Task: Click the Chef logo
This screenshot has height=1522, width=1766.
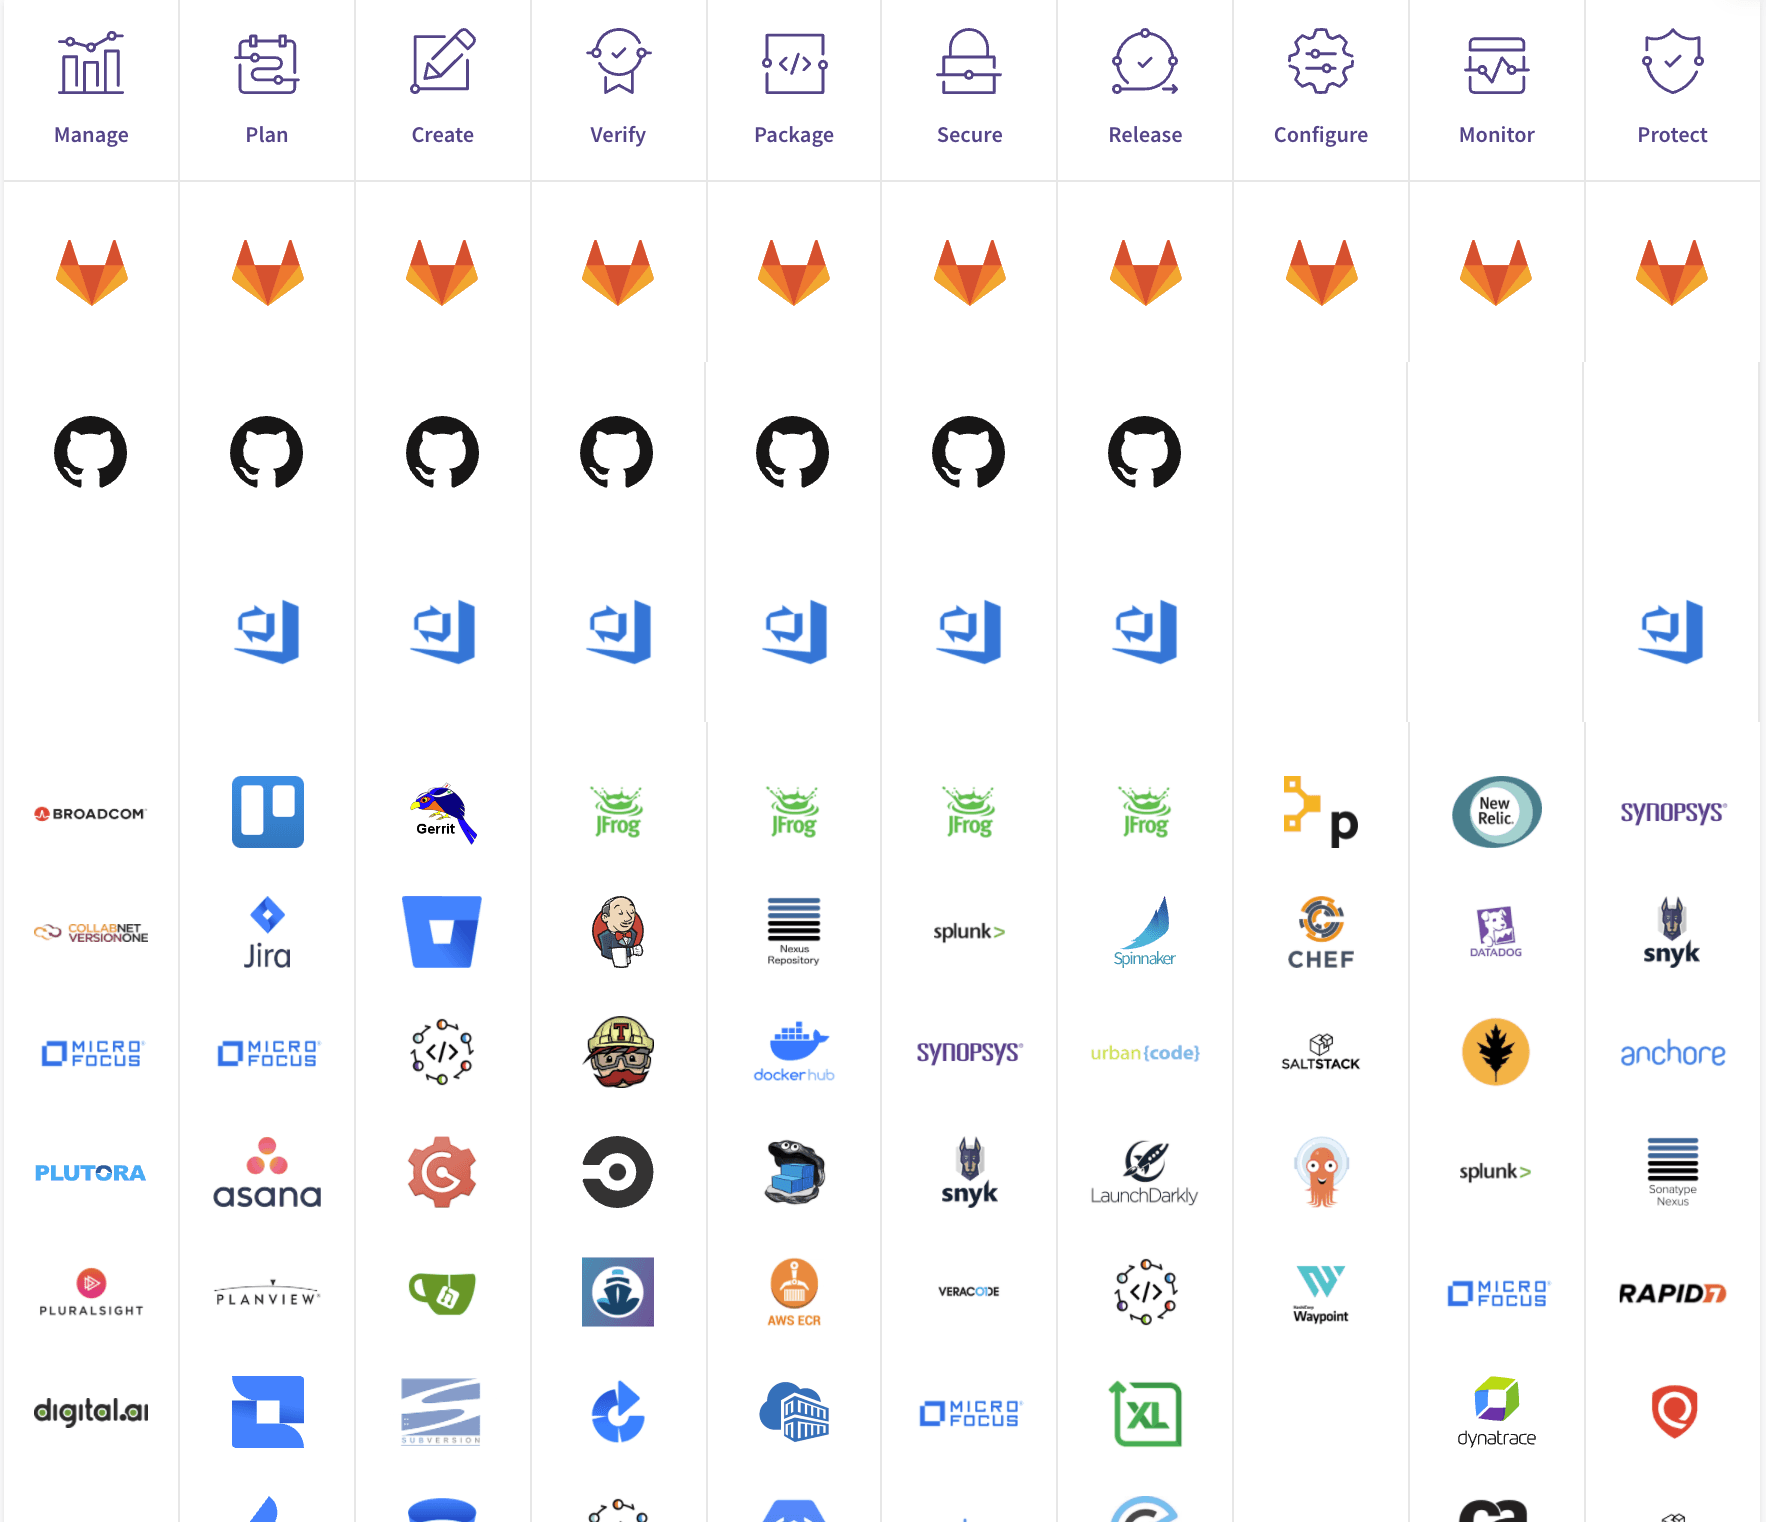Action: point(1321,933)
